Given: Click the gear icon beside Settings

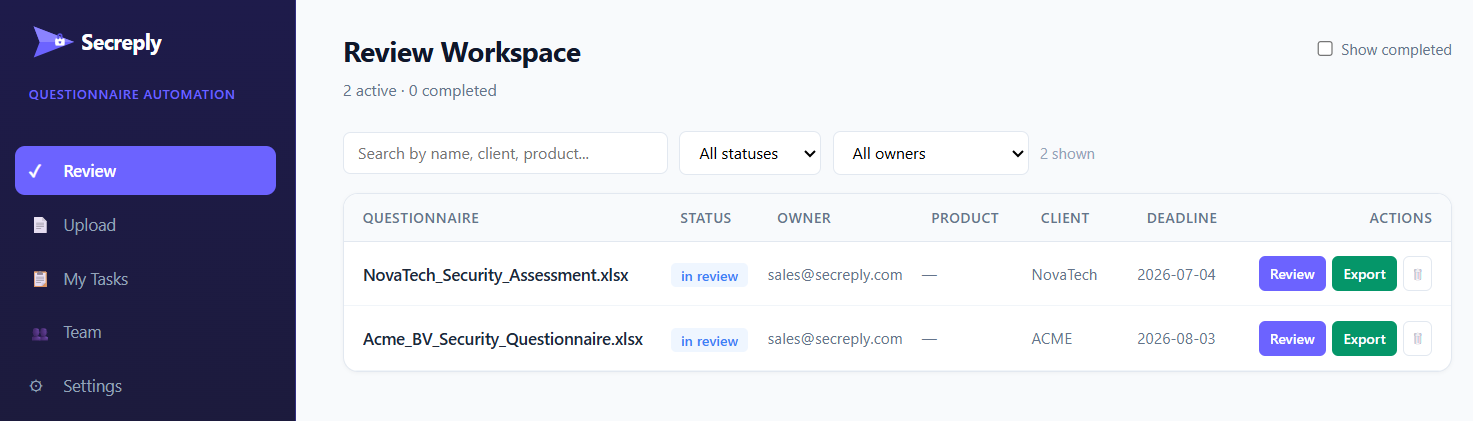Looking at the screenshot, I should click(36, 386).
